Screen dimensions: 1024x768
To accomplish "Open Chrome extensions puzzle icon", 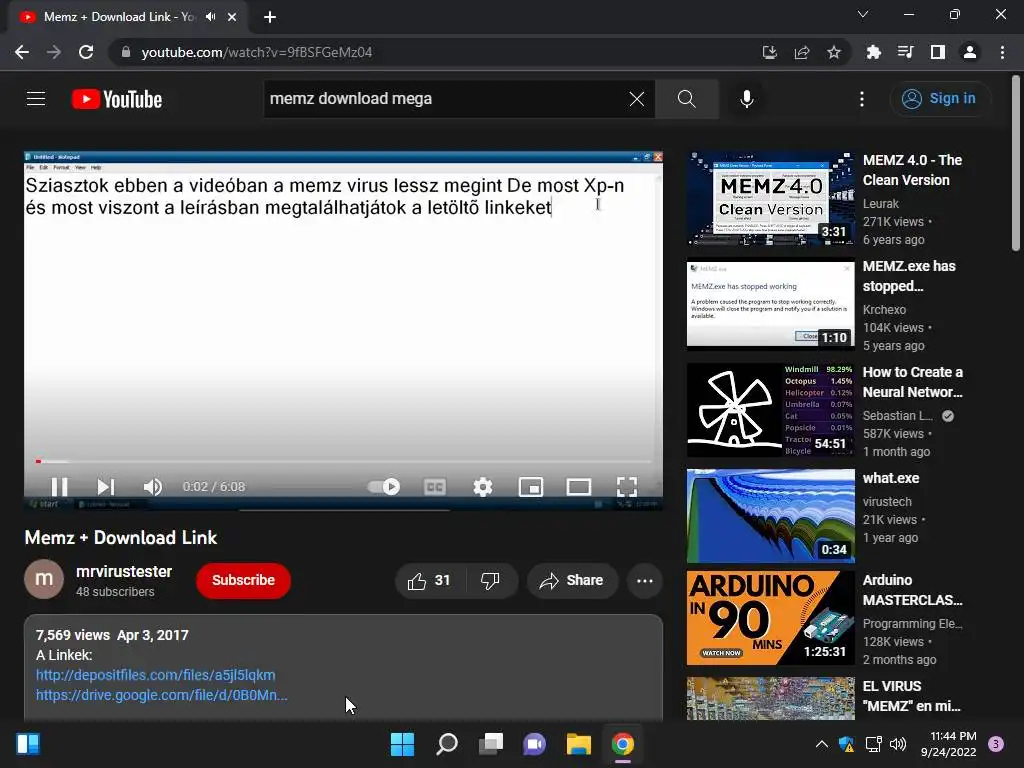I will coord(874,52).
